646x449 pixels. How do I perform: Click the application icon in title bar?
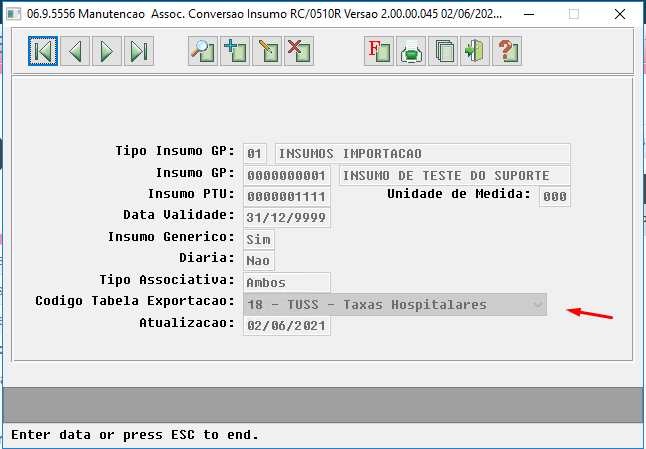pyautogui.click(x=14, y=14)
